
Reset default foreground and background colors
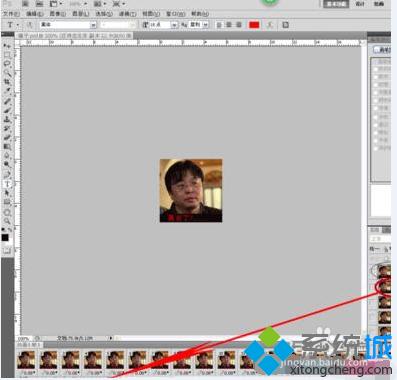(x=3, y=229)
